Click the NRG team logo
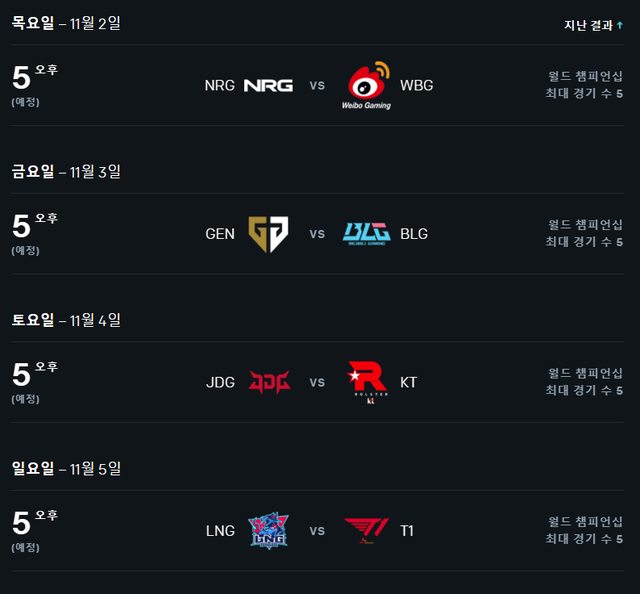Viewport: 640px width, 594px height. click(x=268, y=85)
